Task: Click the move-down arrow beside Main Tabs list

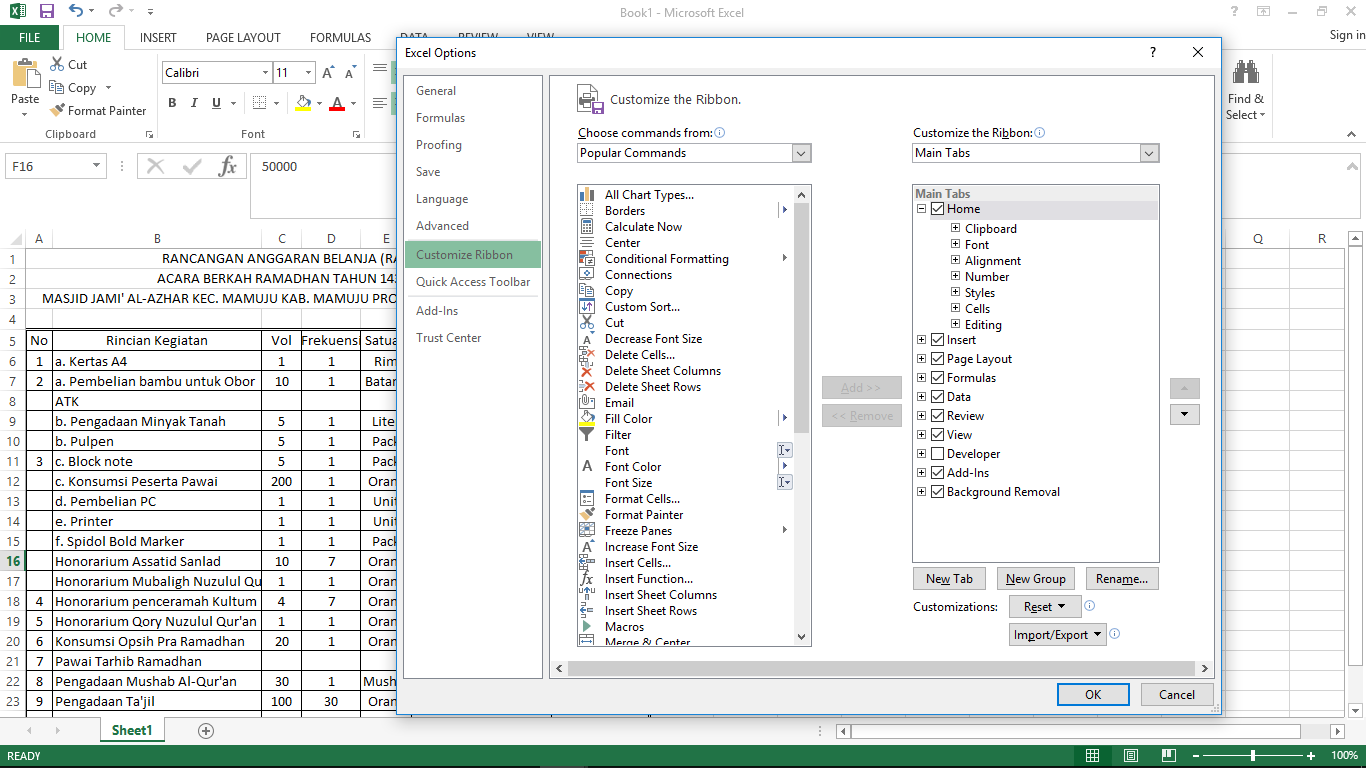Action: [1184, 413]
